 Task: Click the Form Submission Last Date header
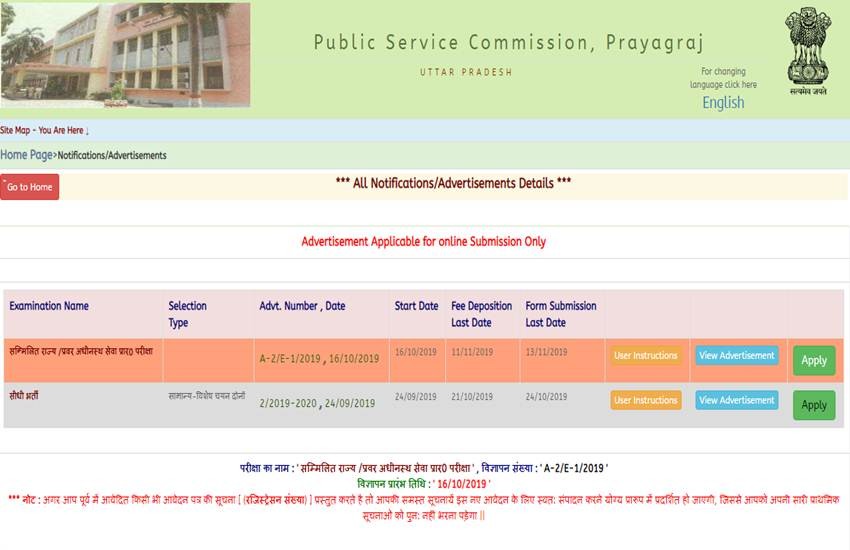(560, 314)
